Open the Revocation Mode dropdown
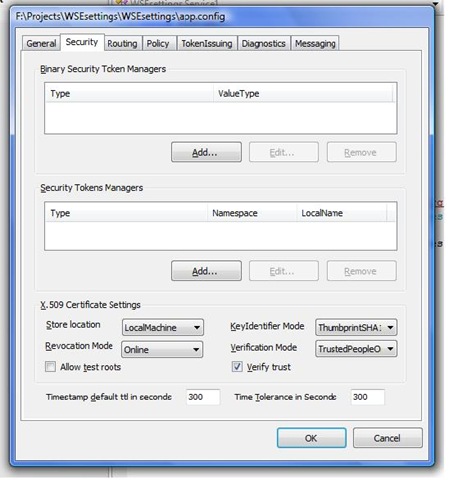Viewport: 449px width, 480px height. pyautogui.click(x=162, y=349)
